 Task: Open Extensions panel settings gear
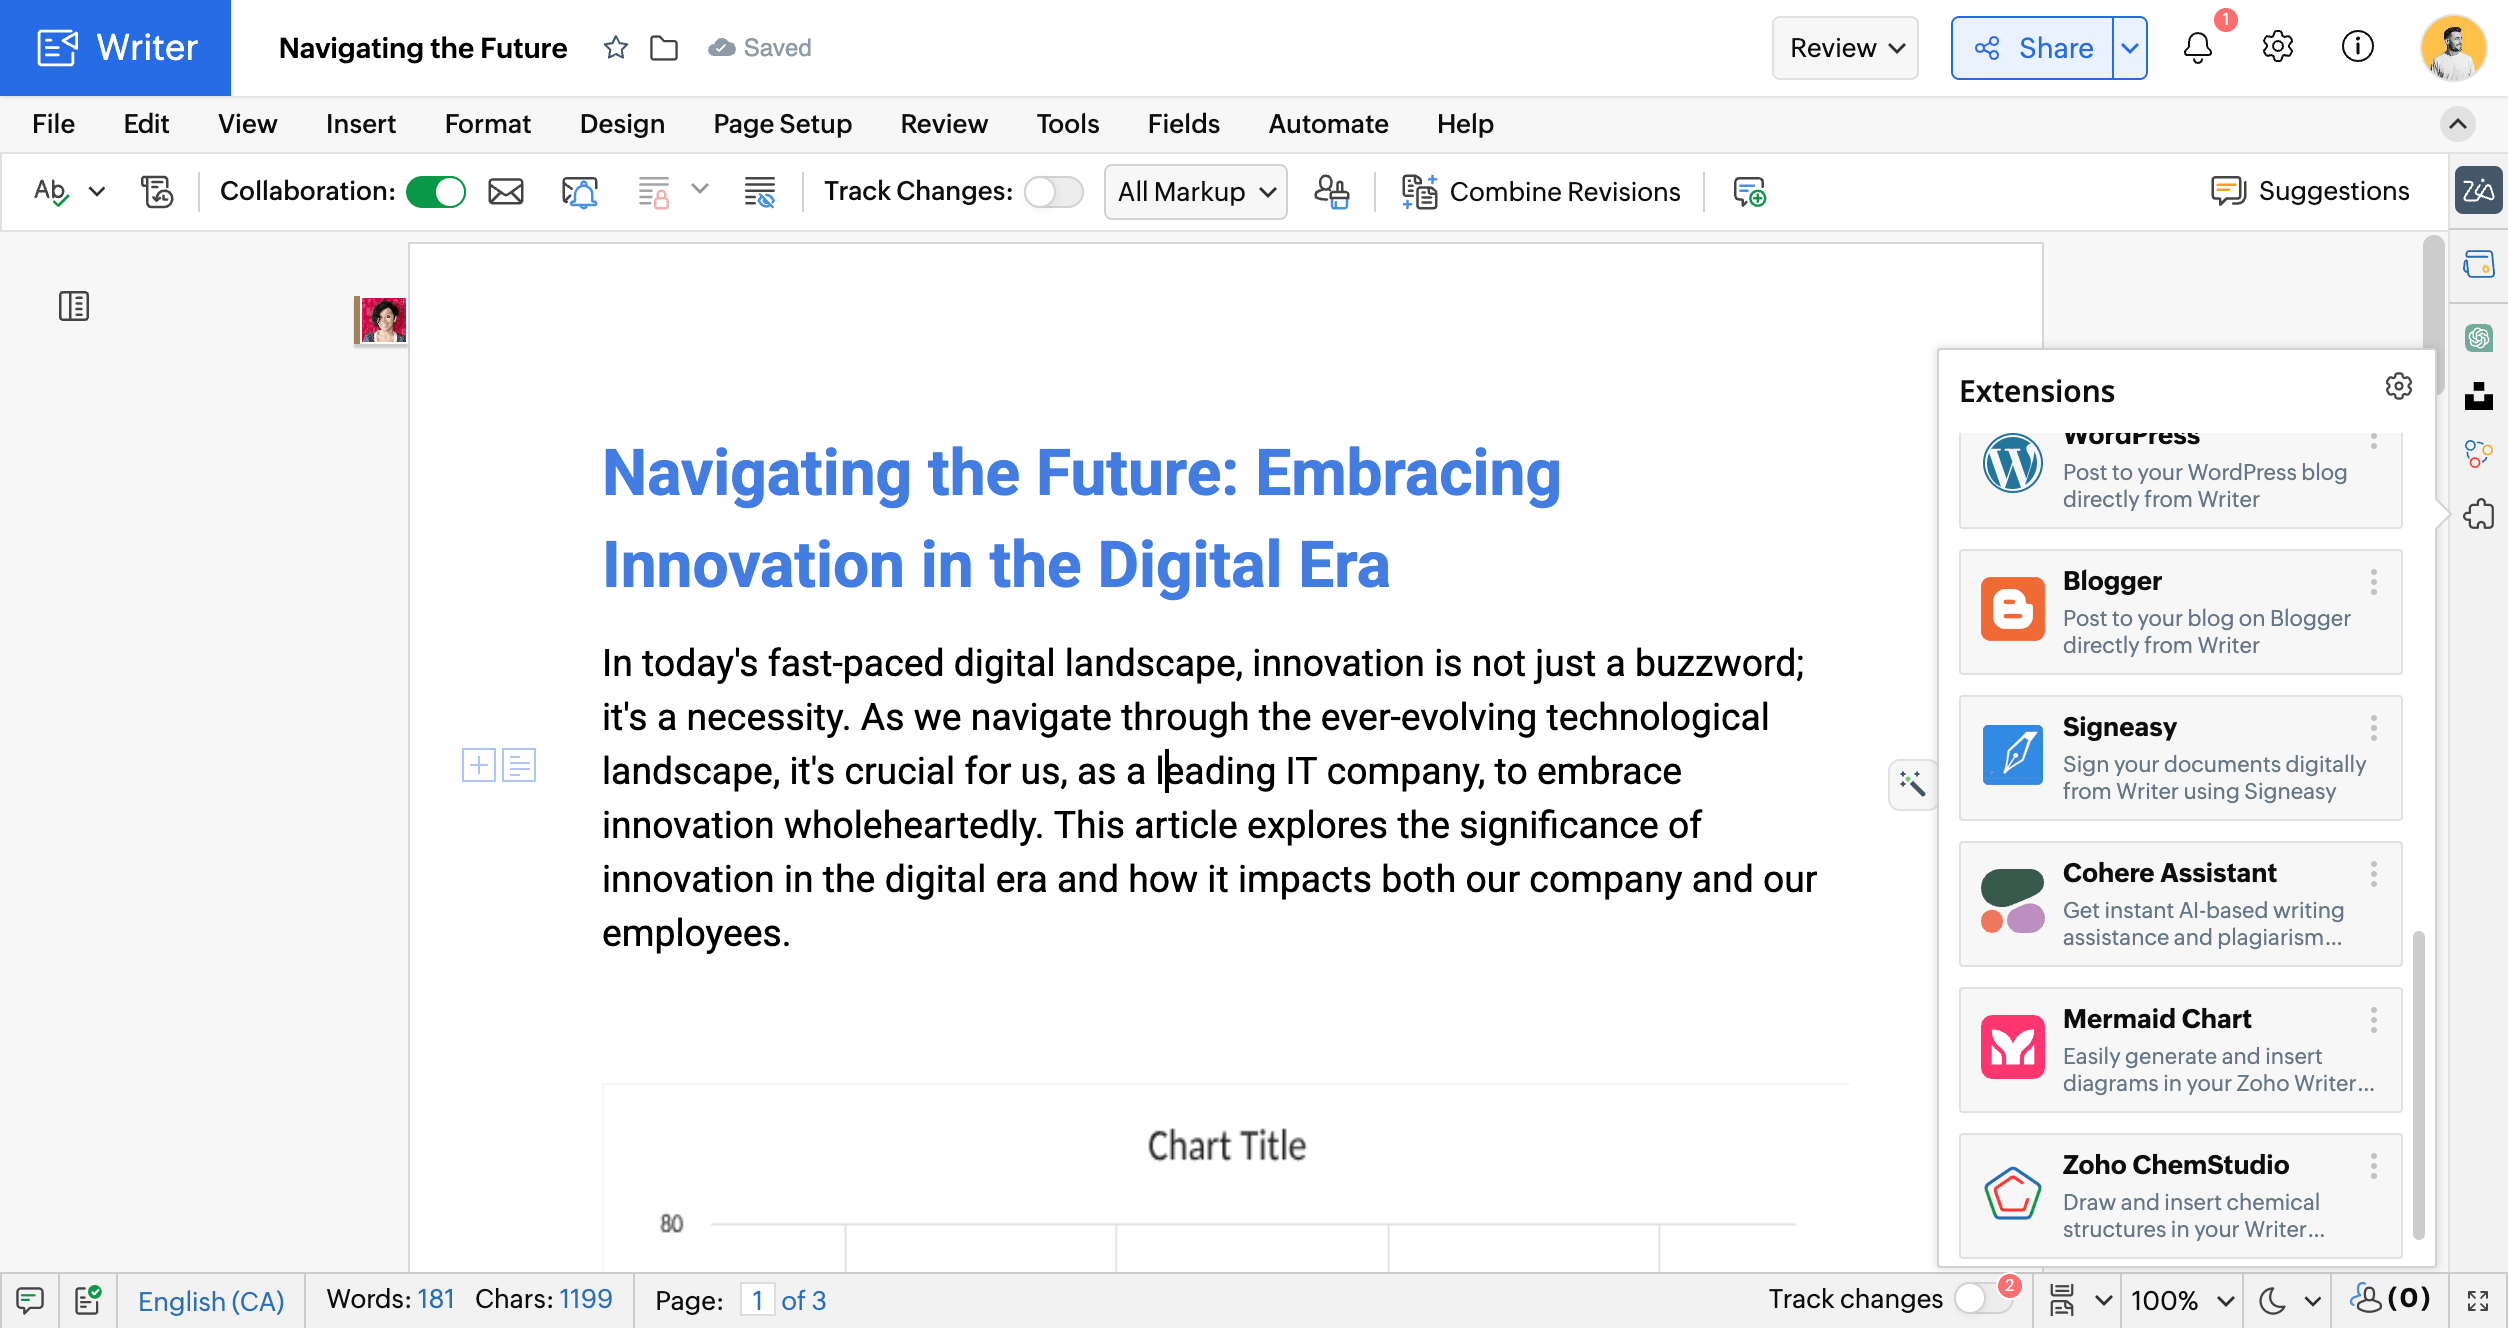click(x=2398, y=386)
